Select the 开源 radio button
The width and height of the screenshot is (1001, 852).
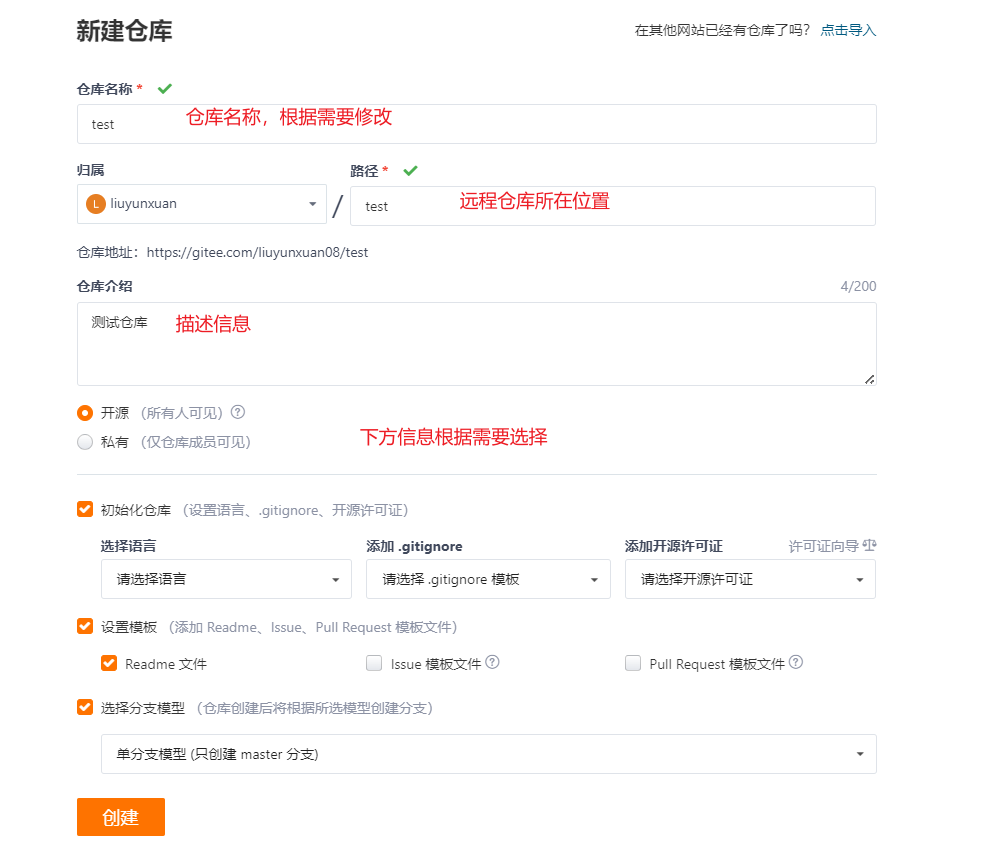pos(85,413)
